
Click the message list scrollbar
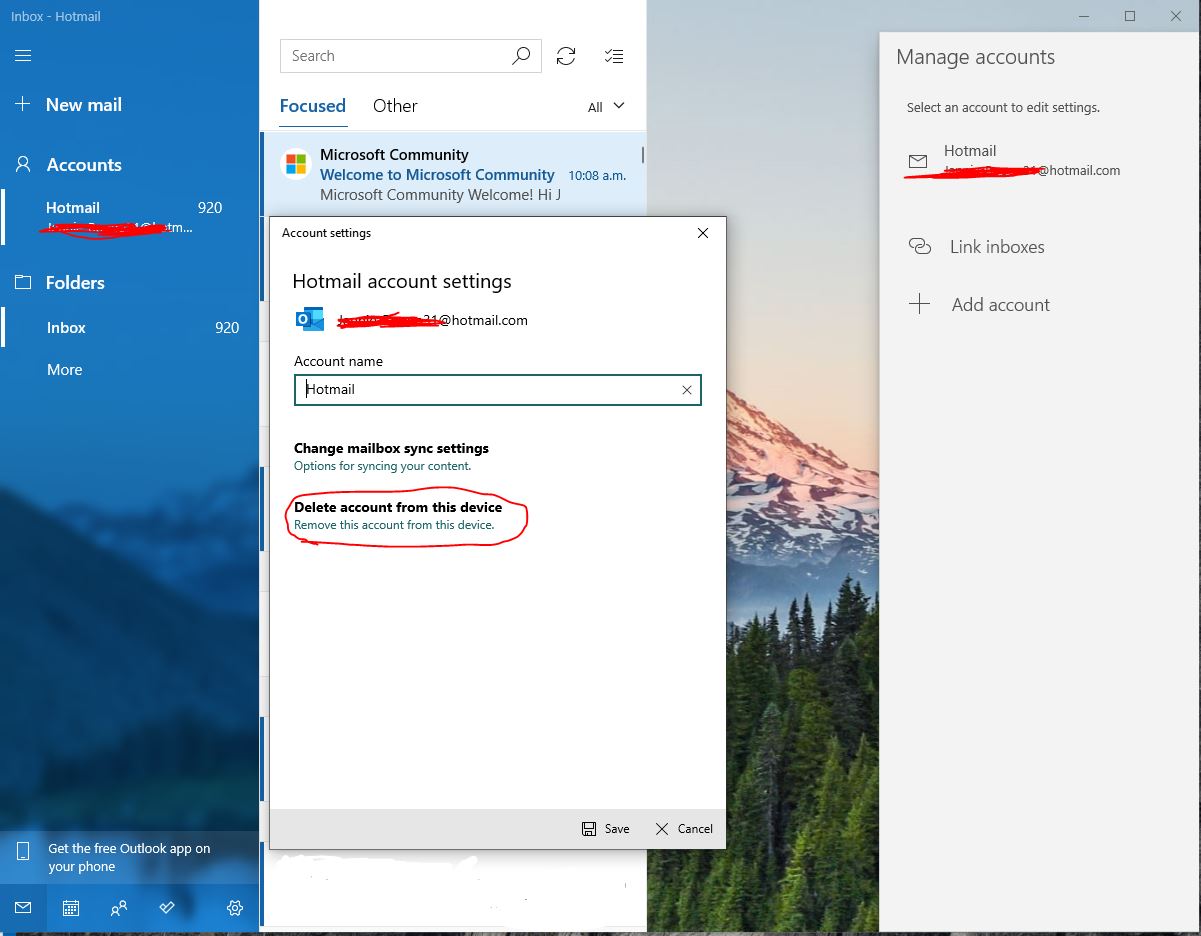(642, 155)
